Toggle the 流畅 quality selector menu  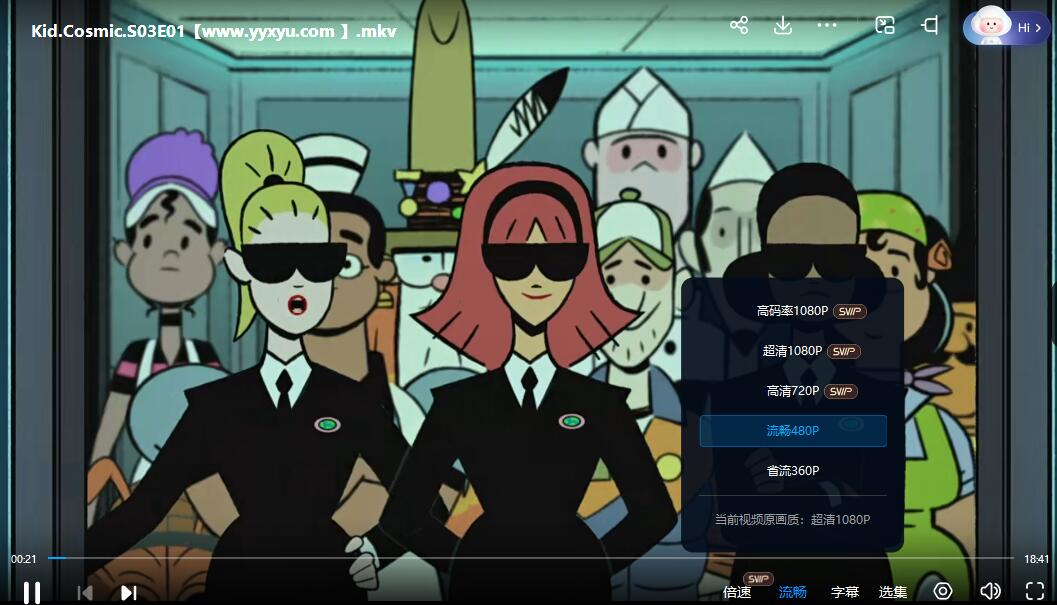pyautogui.click(x=793, y=592)
